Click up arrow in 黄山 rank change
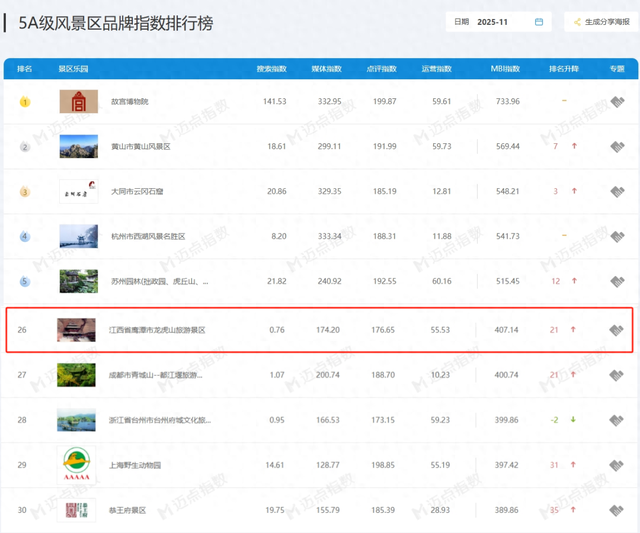Image resolution: width=640 pixels, height=533 pixels. coord(574,146)
